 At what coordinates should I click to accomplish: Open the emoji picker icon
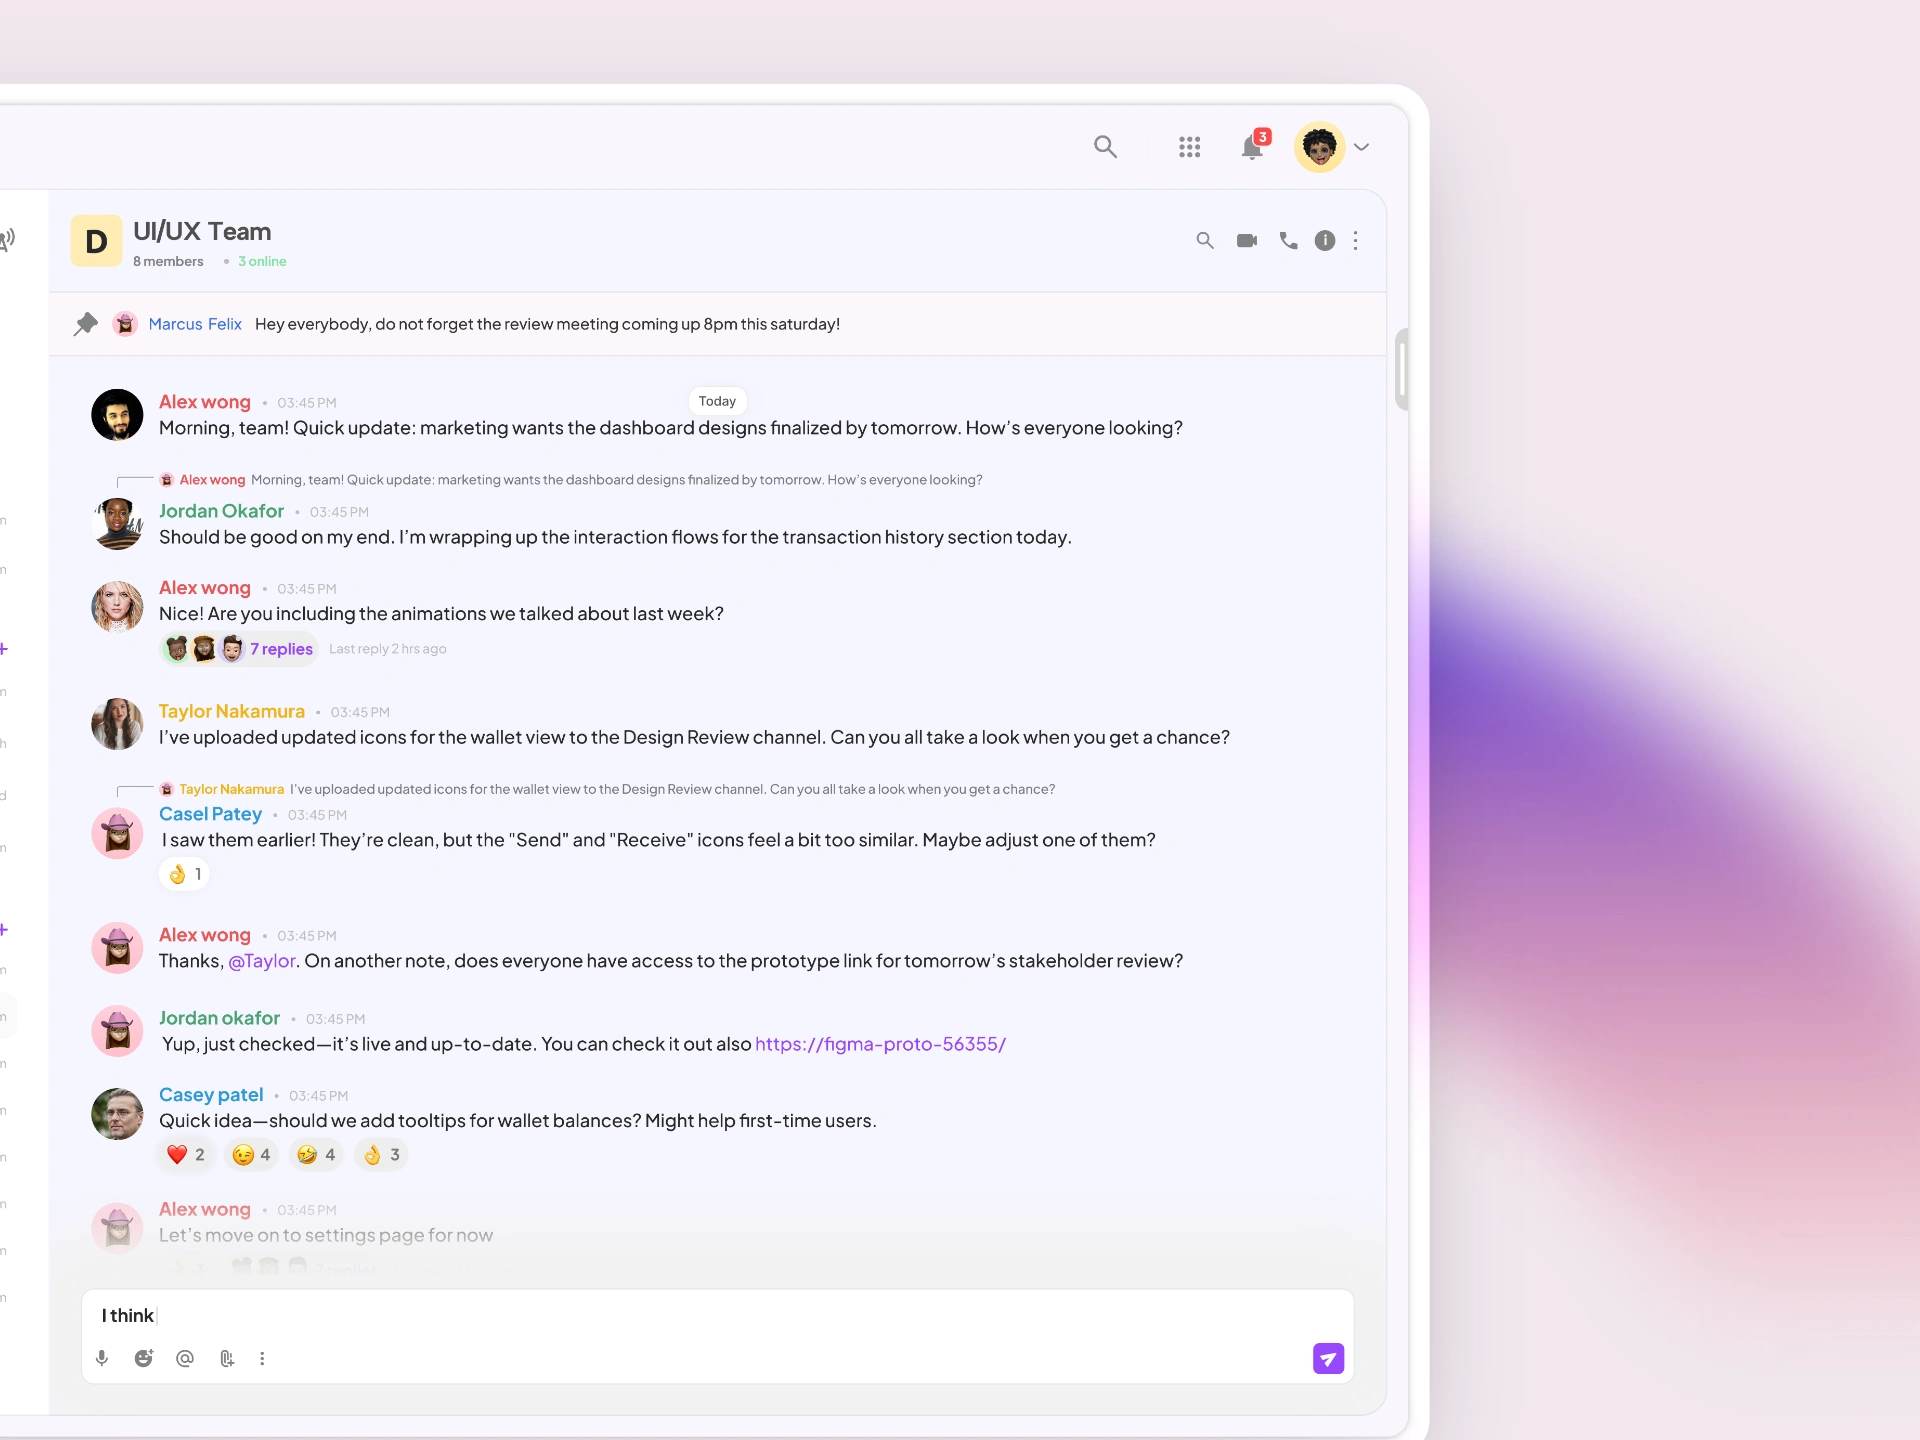point(144,1359)
